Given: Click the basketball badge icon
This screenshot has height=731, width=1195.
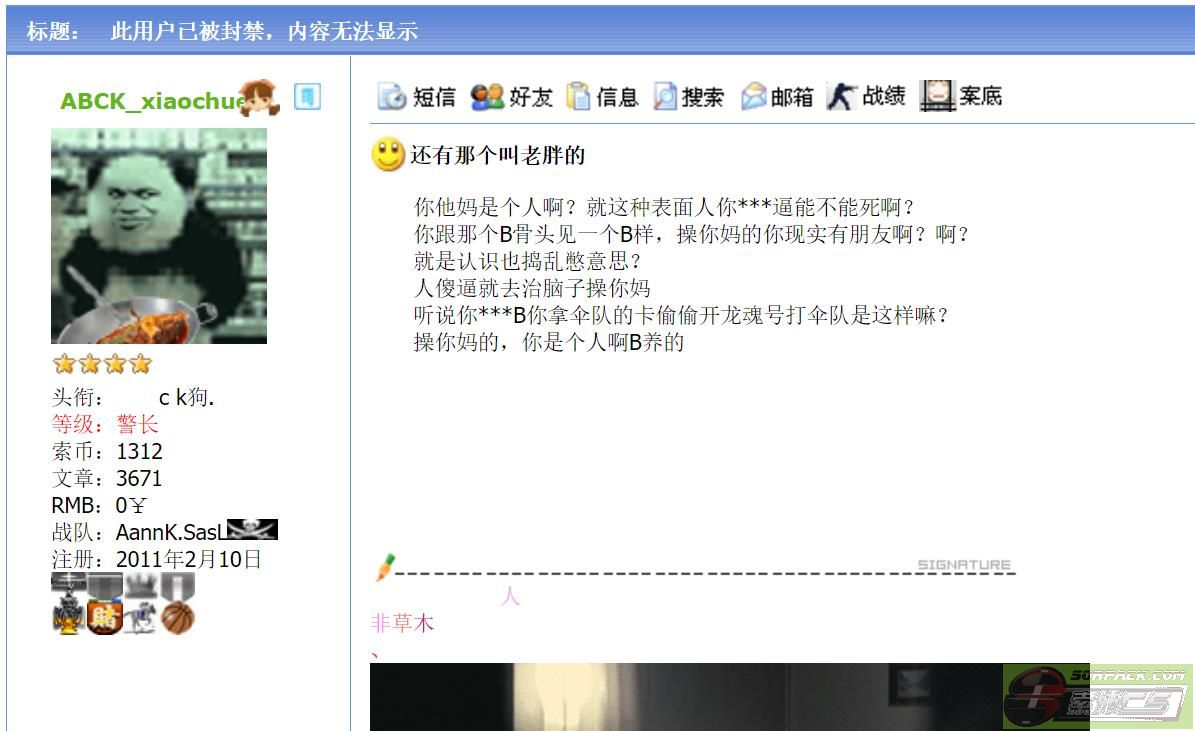Looking at the screenshot, I should [178, 617].
